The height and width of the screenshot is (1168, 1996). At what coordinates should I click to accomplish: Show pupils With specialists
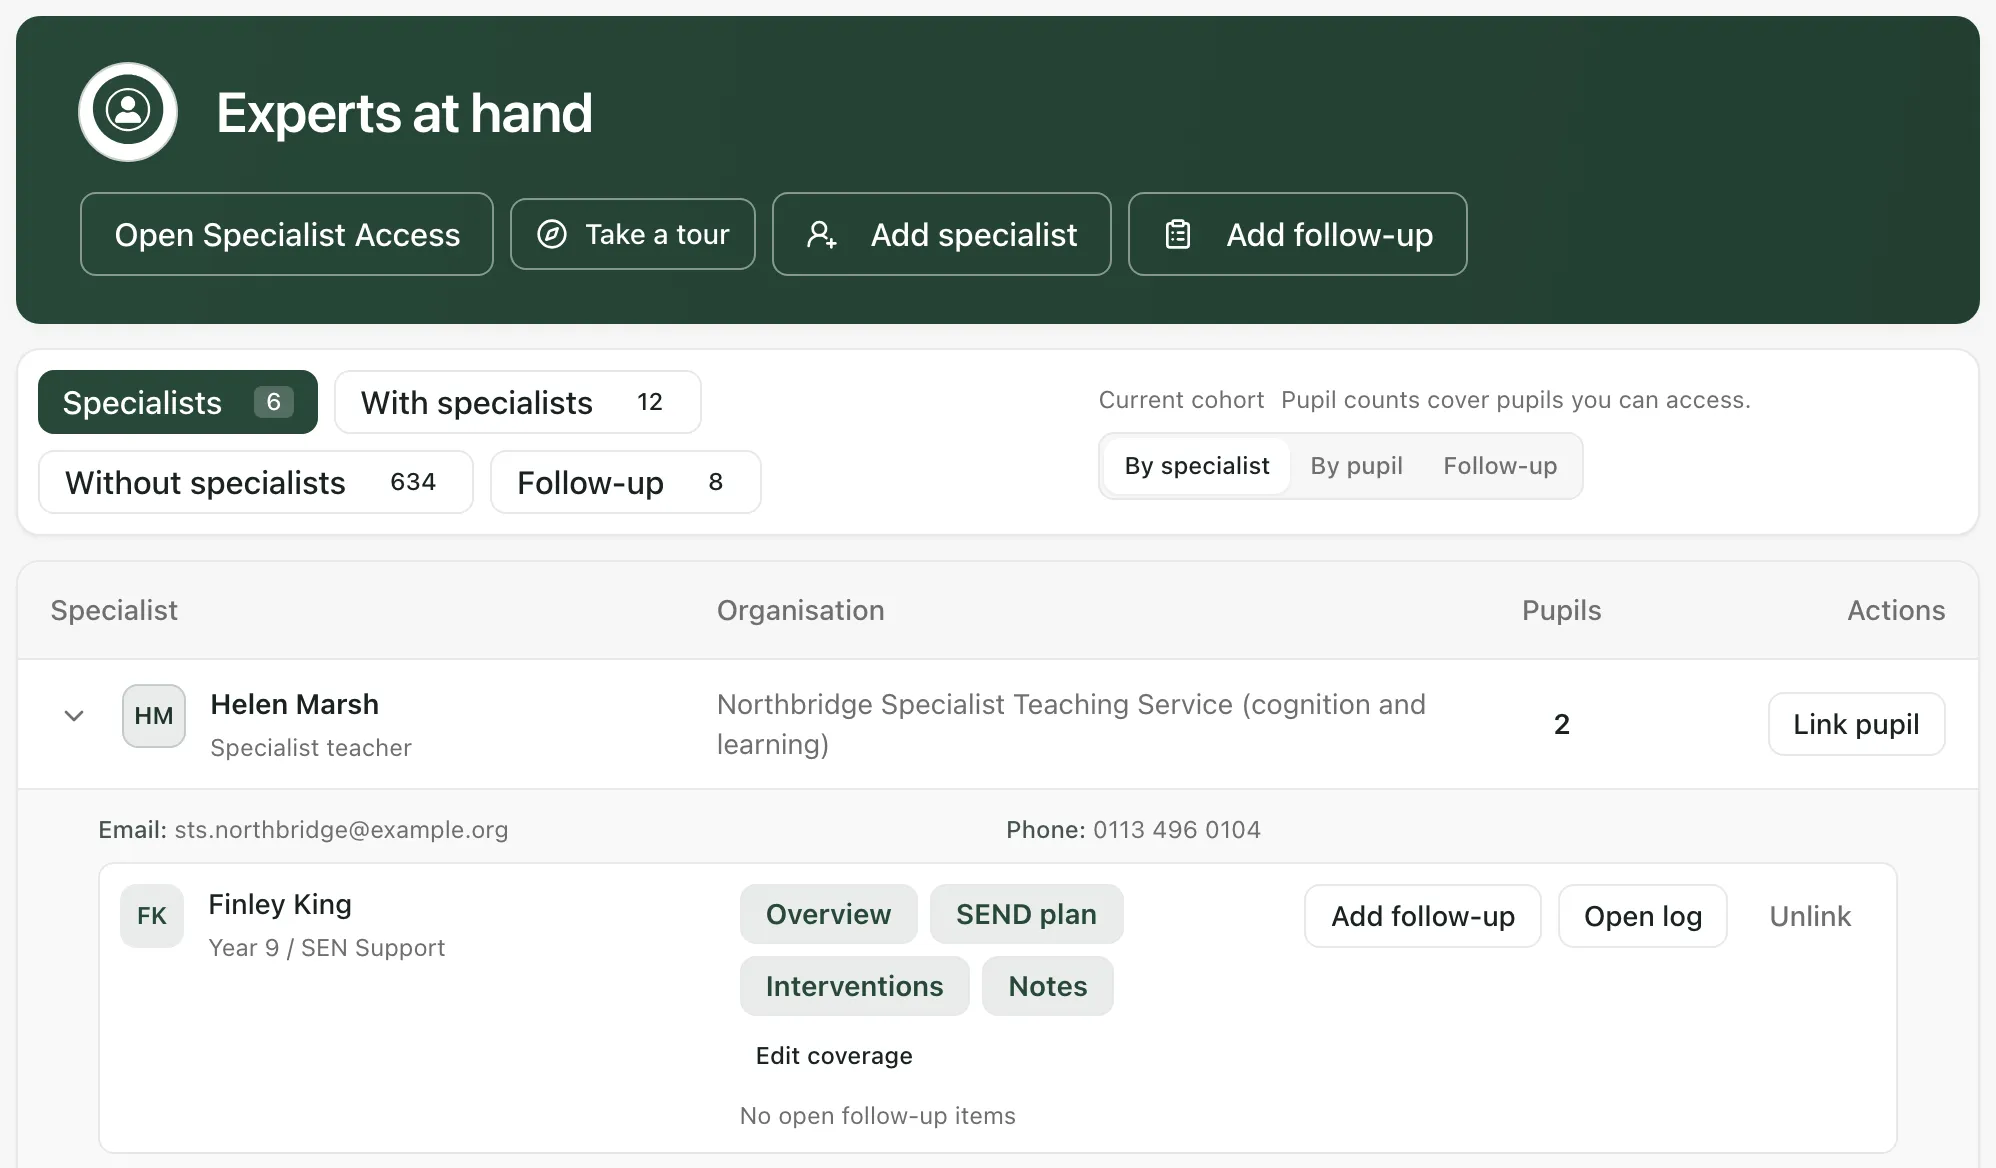point(518,402)
